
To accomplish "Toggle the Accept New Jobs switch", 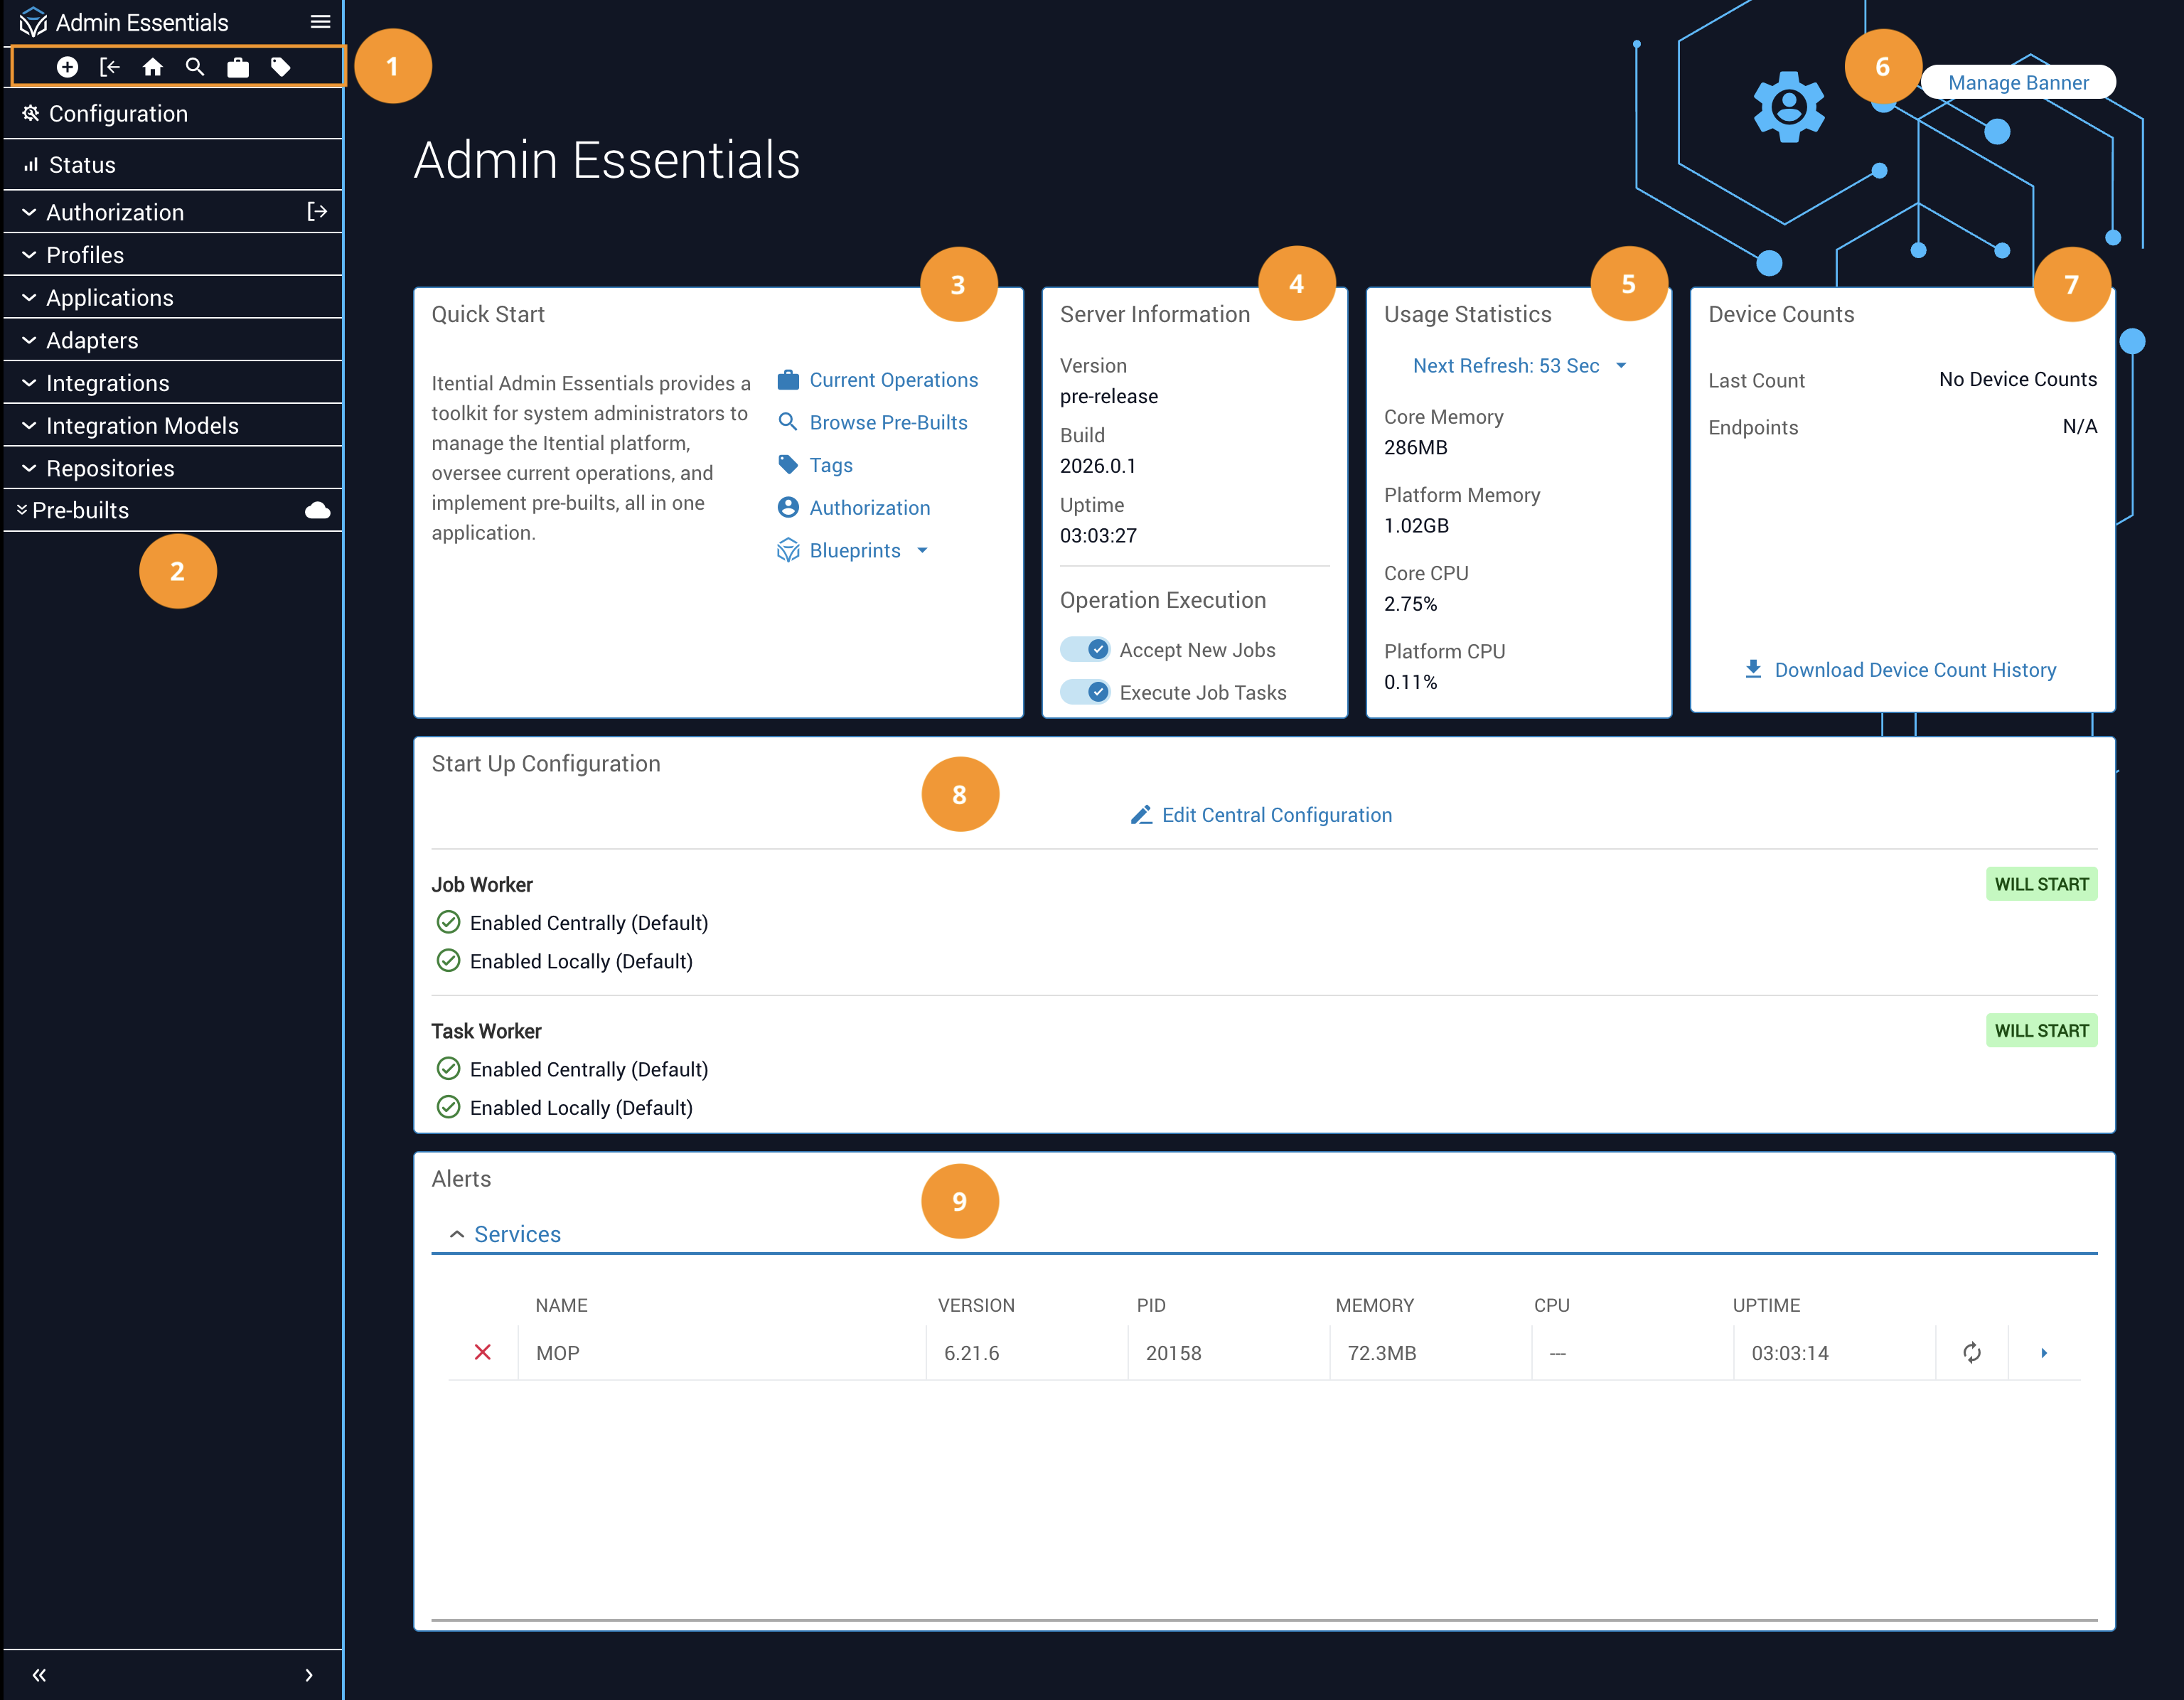I will tap(1085, 650).
